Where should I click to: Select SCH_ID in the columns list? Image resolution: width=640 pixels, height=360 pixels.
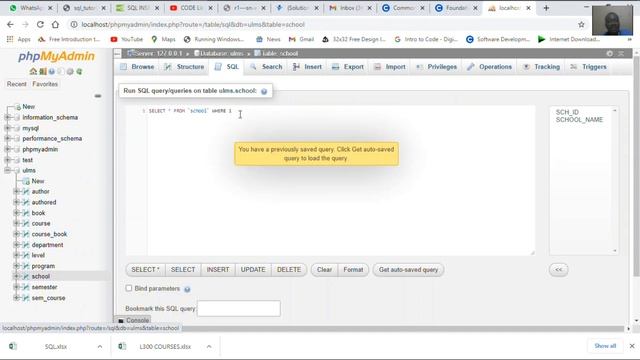567,112
